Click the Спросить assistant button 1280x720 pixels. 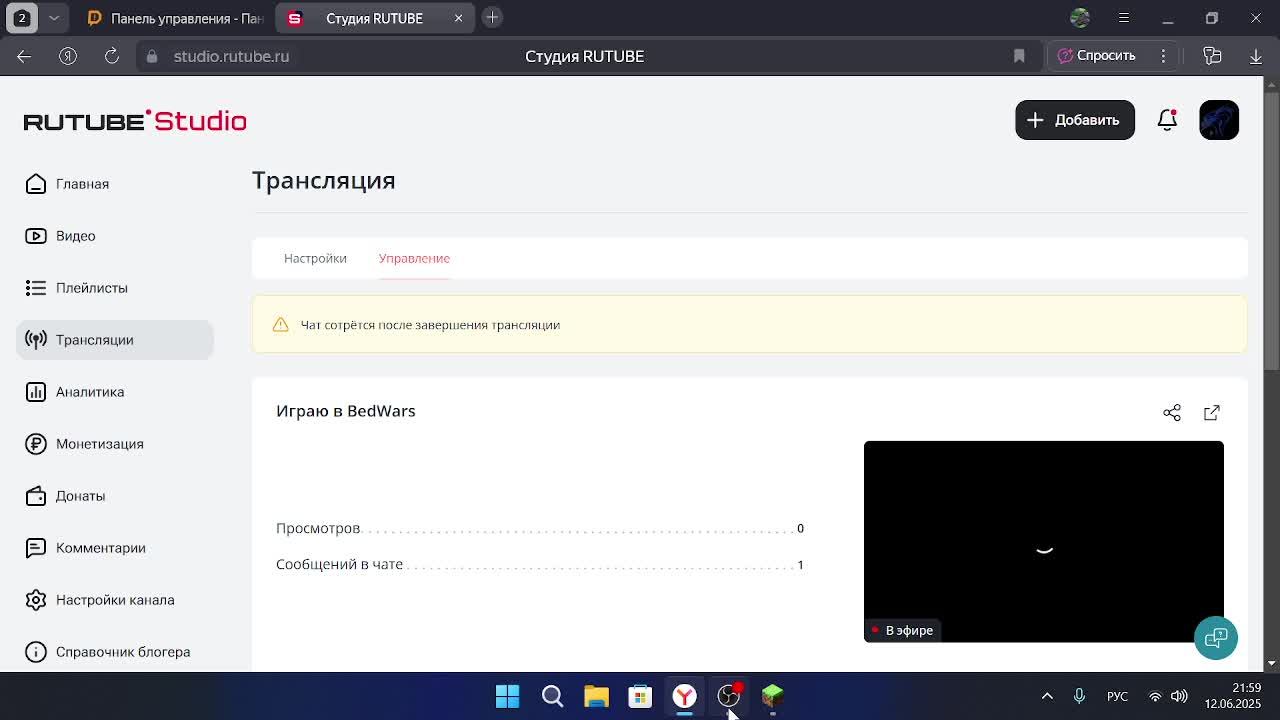click(1097, 56)
